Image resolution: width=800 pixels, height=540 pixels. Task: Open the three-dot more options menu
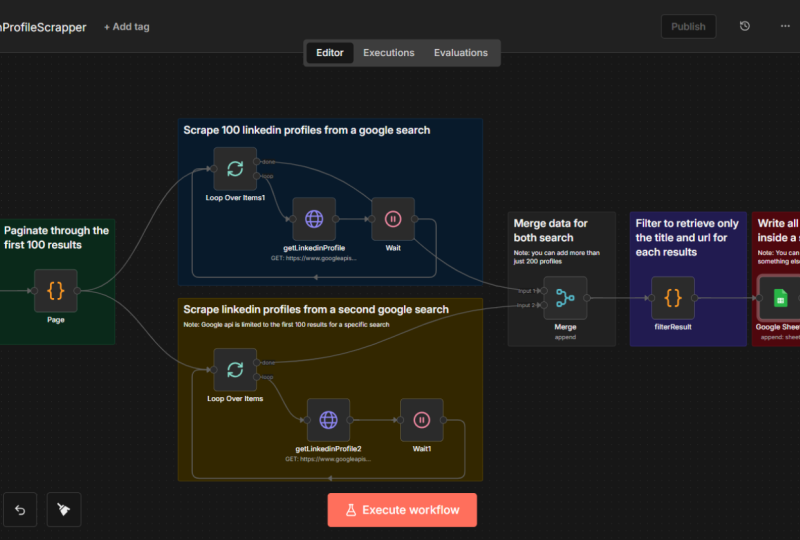tap(785, 26)
